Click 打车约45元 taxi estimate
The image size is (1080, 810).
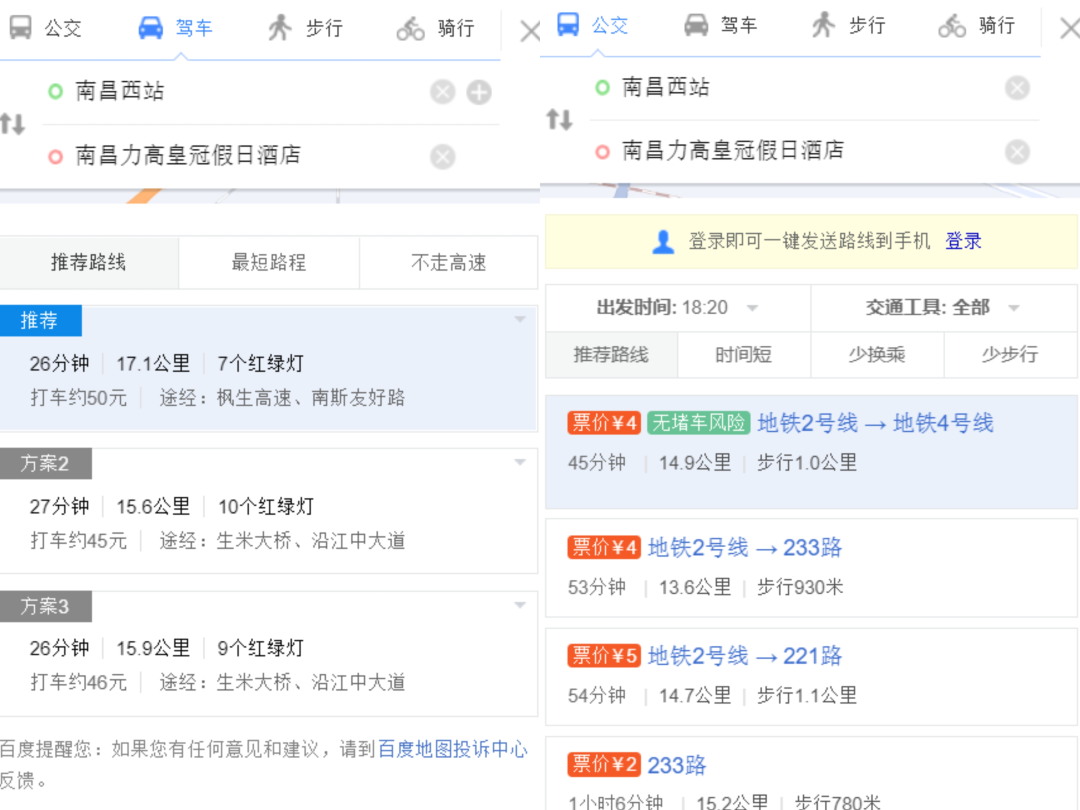(79, 541)
